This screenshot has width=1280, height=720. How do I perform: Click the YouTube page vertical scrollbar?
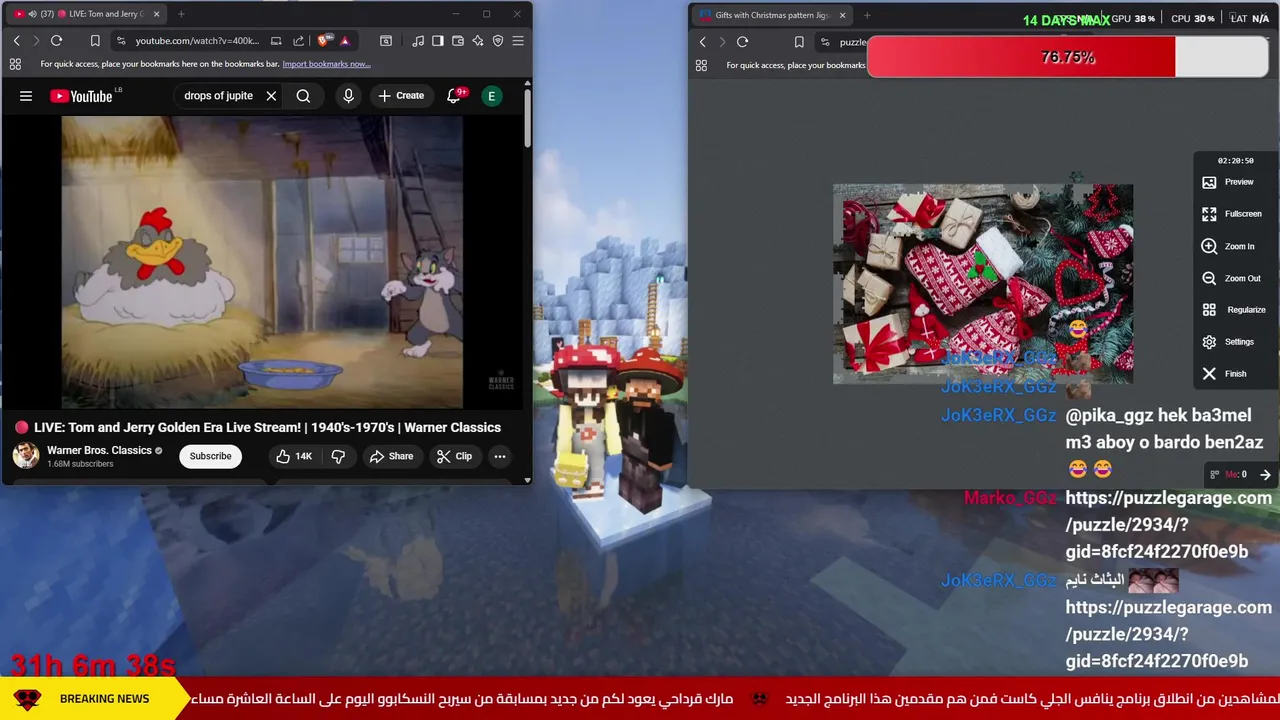pyautogui.click(x=528, y=120)
